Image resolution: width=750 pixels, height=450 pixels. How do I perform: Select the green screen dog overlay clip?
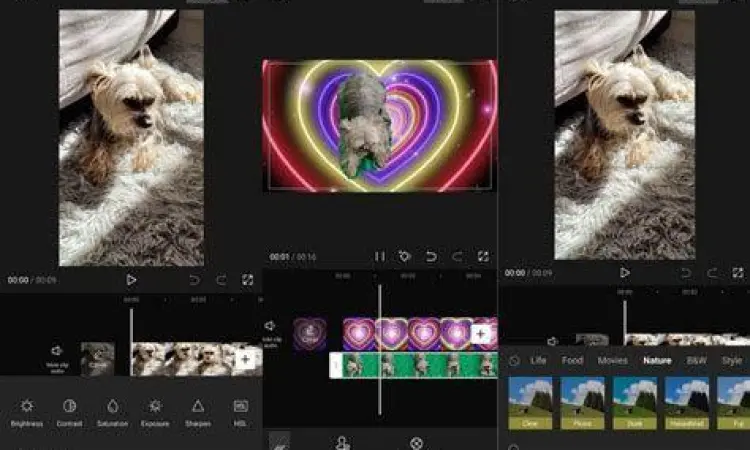[x=420, y=365]
